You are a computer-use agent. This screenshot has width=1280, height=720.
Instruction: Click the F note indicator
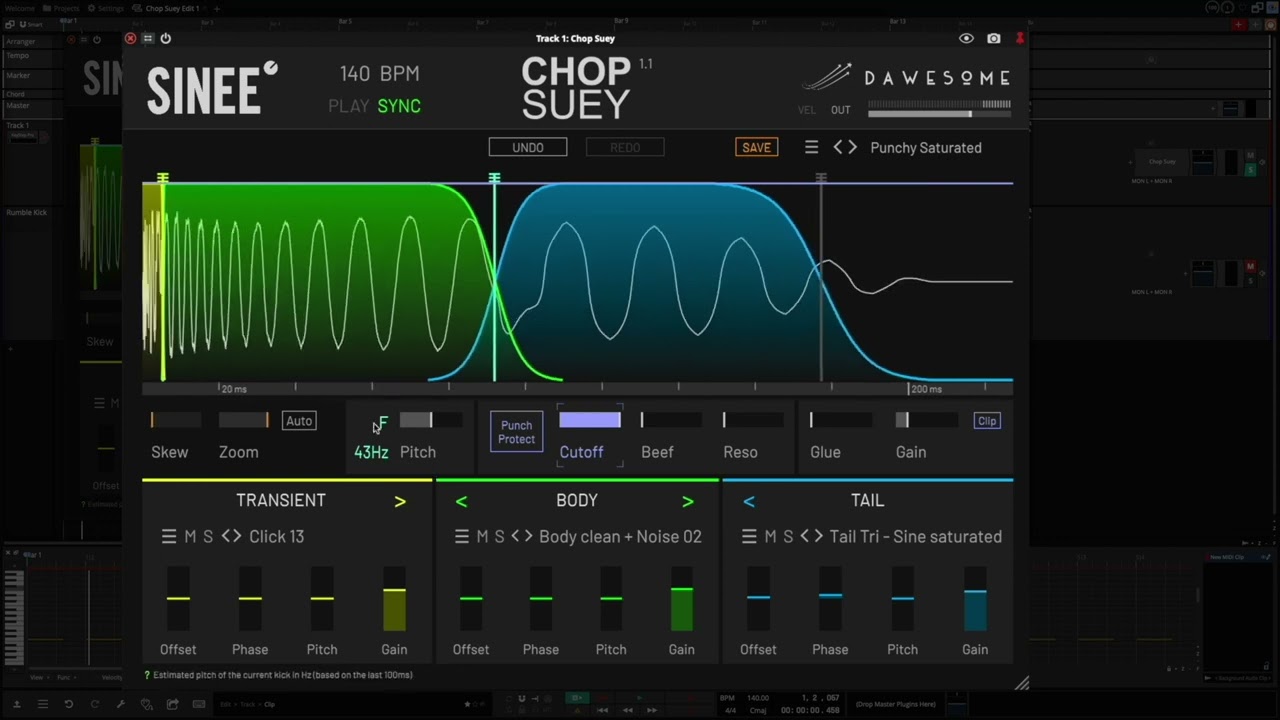[383, 424]
